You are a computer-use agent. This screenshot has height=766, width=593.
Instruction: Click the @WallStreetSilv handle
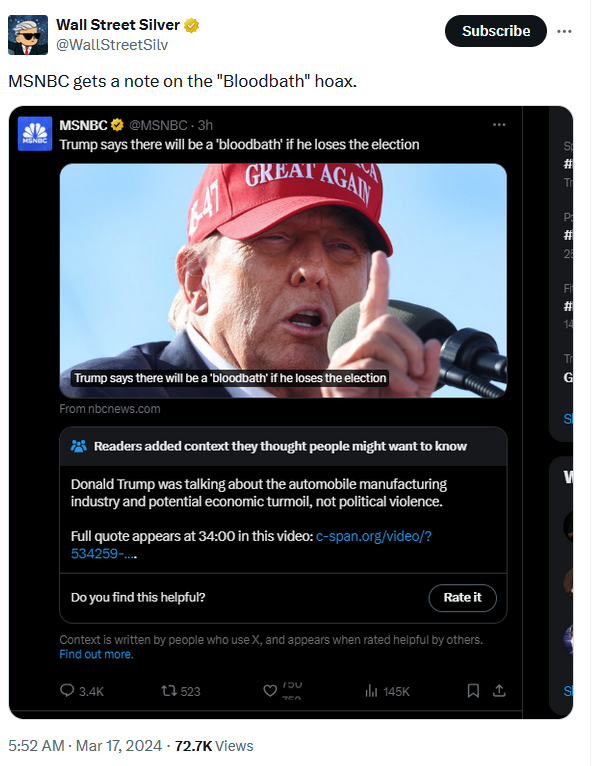(112, 45)
